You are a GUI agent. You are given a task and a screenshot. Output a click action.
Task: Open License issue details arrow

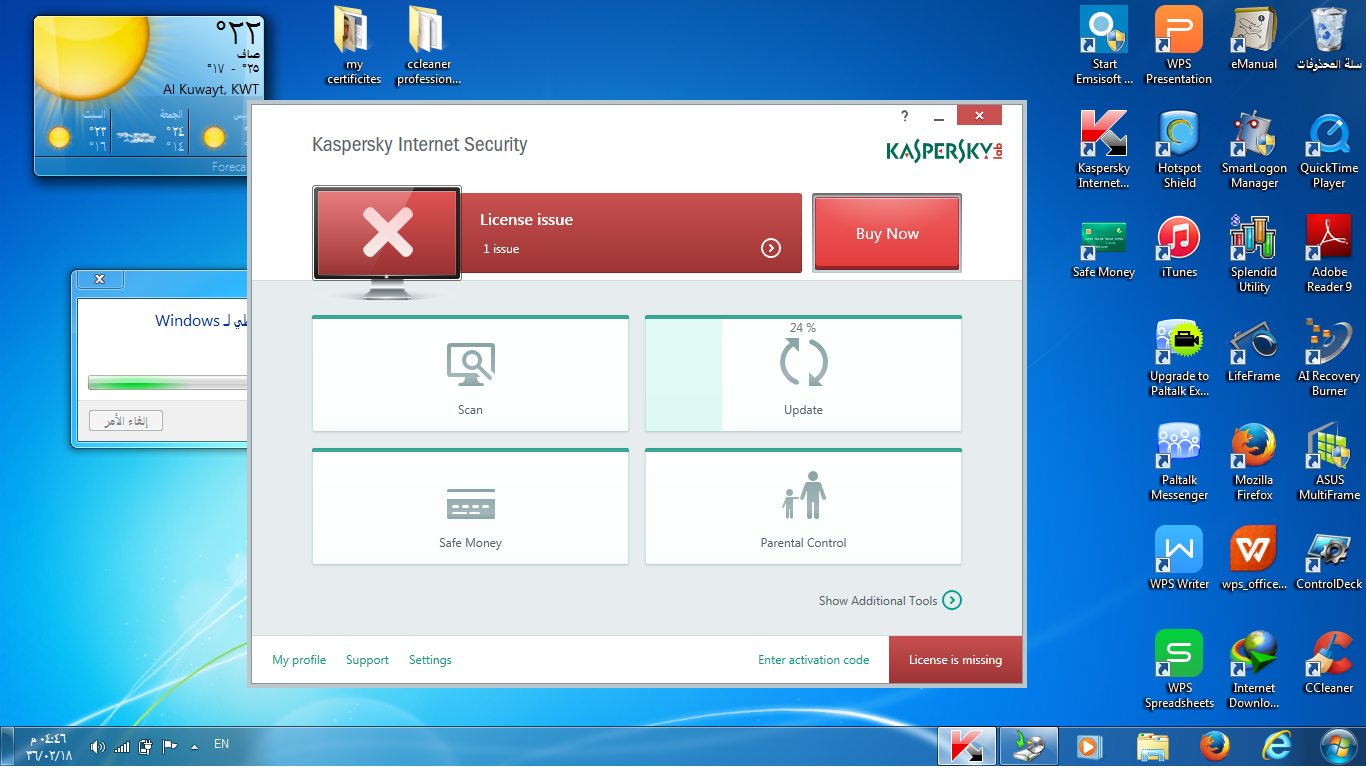pyautogui.click(x=771, y=248)
